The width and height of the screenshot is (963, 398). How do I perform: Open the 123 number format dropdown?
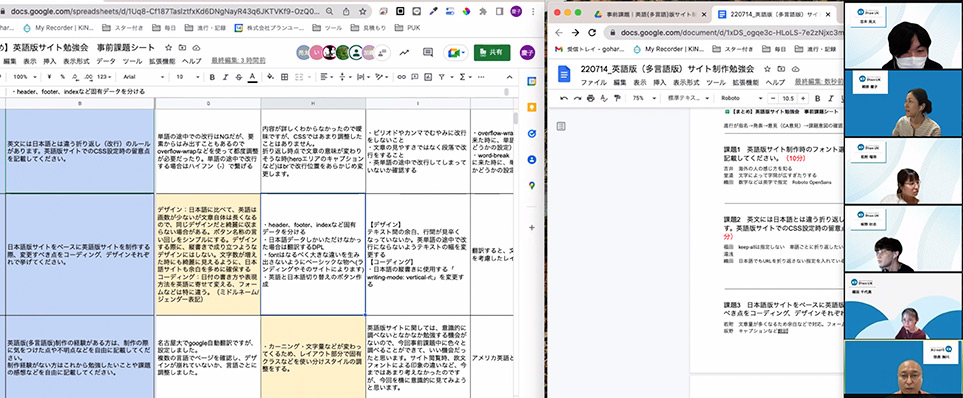click(x=105, y=77)
